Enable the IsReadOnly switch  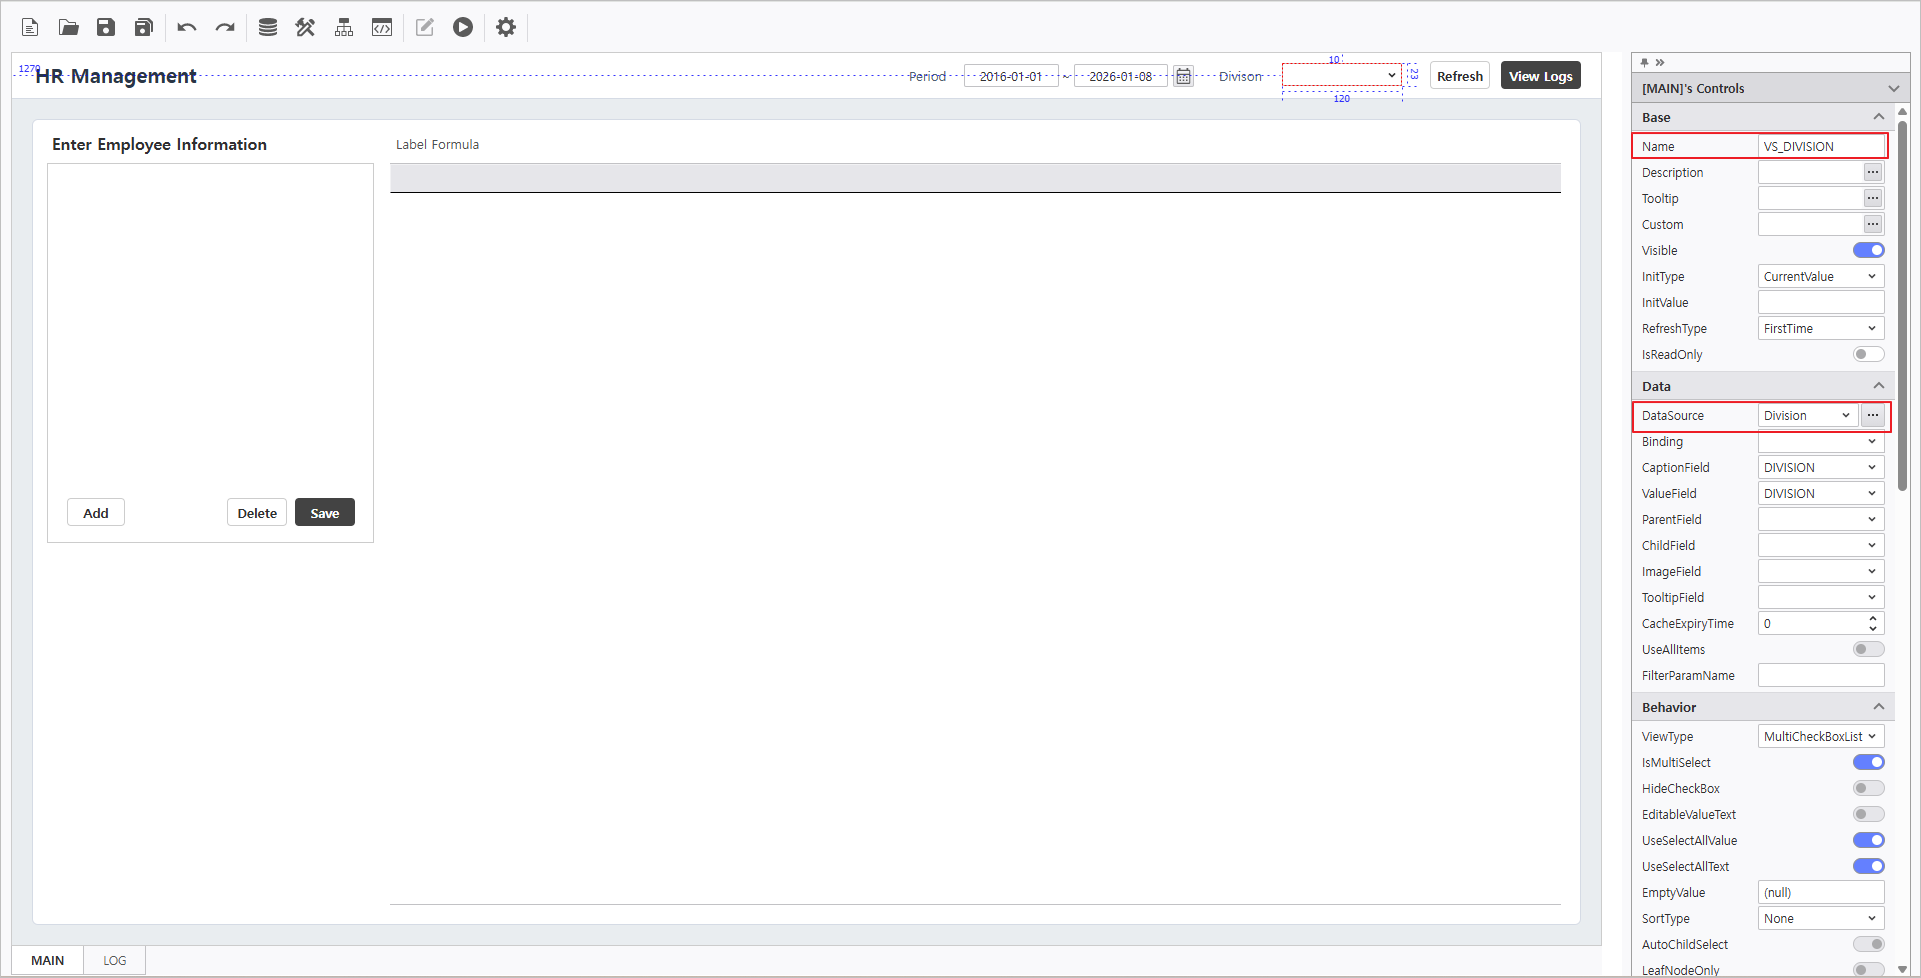tap(1867, 354)
